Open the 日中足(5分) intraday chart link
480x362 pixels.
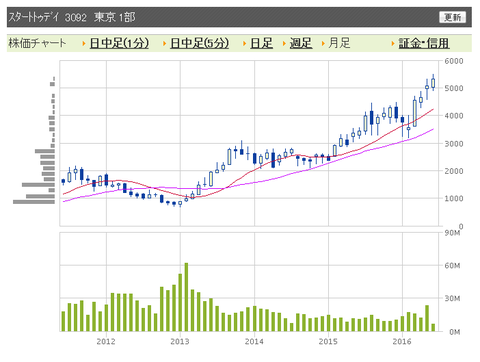coord(199,43)
